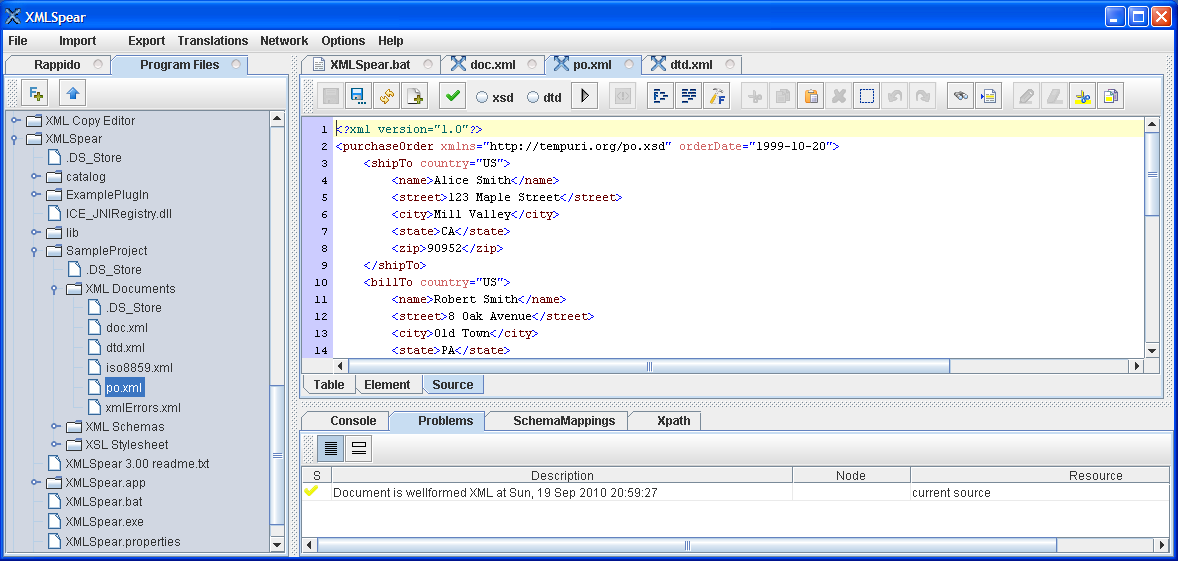
Task: Click the reload document arrows icon
Action: tap(386, 96)
